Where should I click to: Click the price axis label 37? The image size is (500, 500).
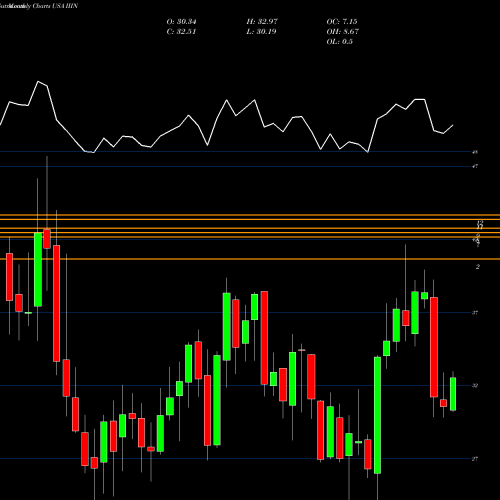(x=475, y=313)
